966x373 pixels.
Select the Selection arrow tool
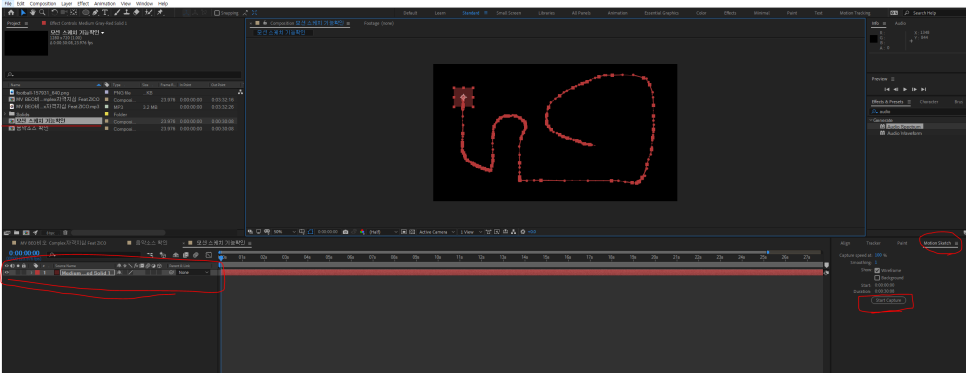click(23, 12)
